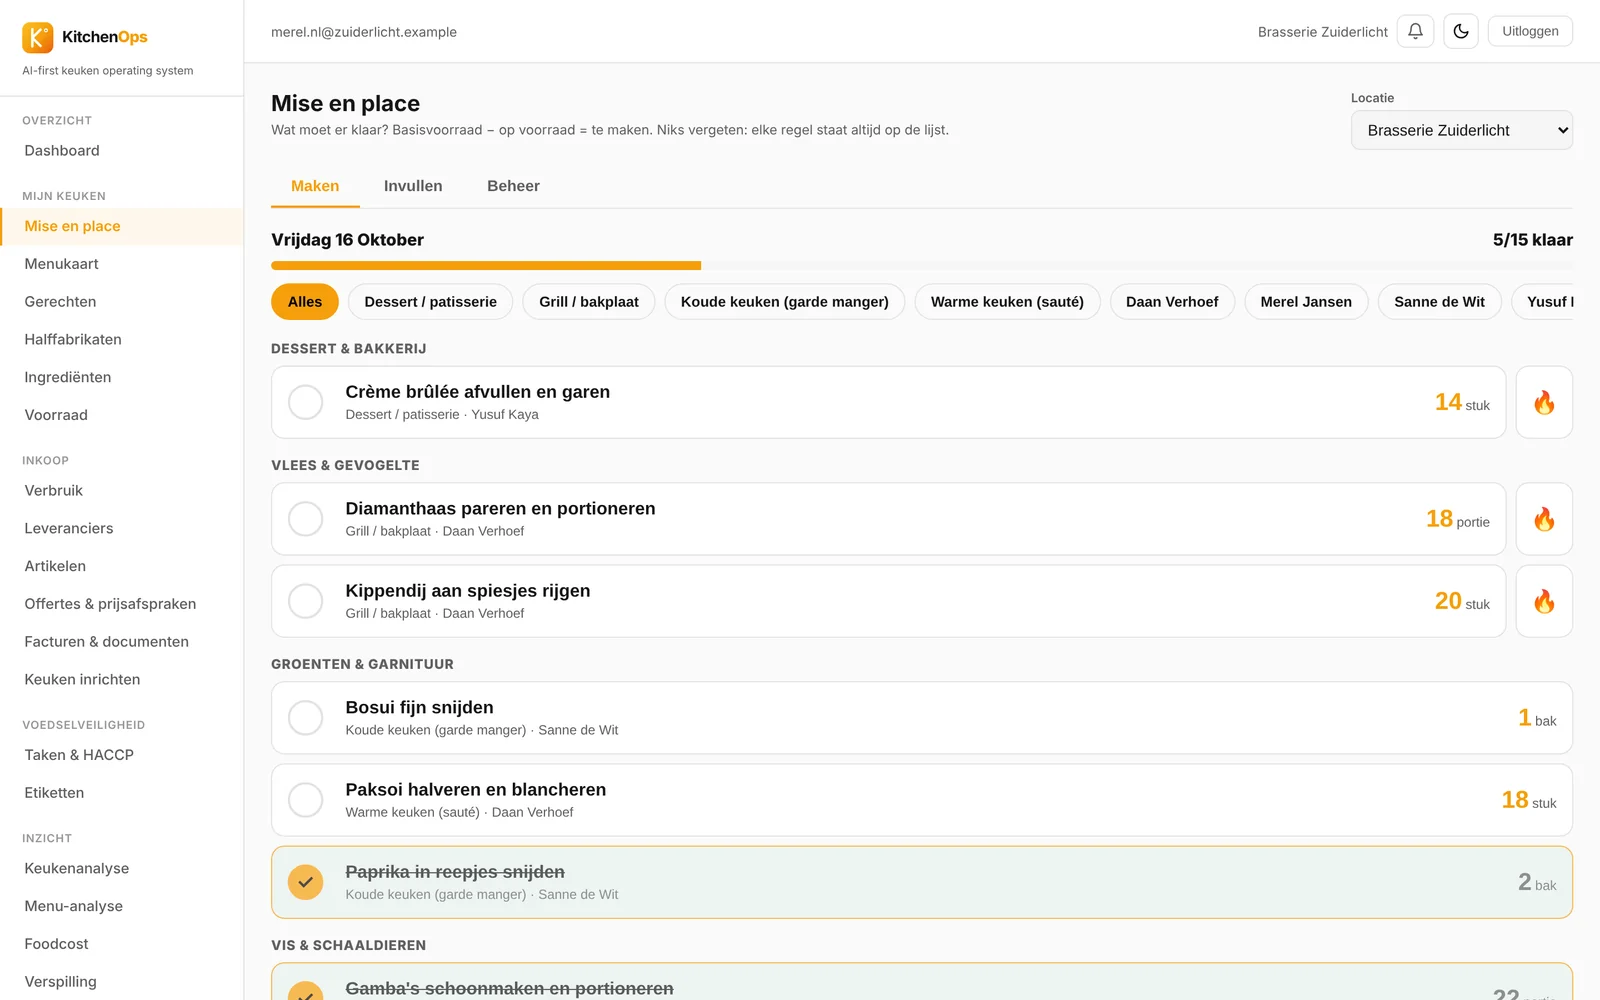1600x1000 pixels.
Task: Filter by Warme keuken (sauté)
Action: [1007, 302]
